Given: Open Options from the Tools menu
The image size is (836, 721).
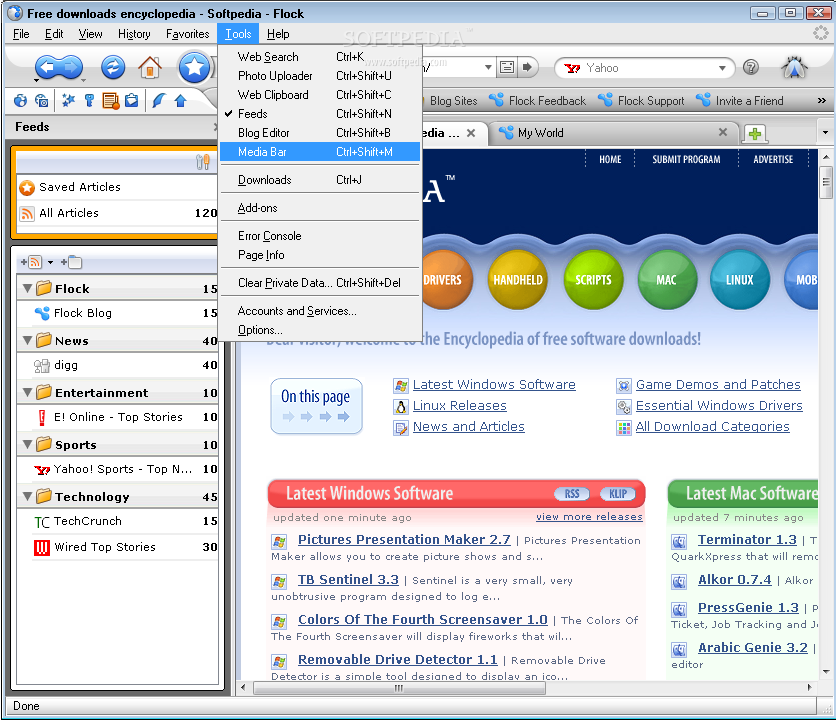Looking at the screenshot, I should (320, 330).
